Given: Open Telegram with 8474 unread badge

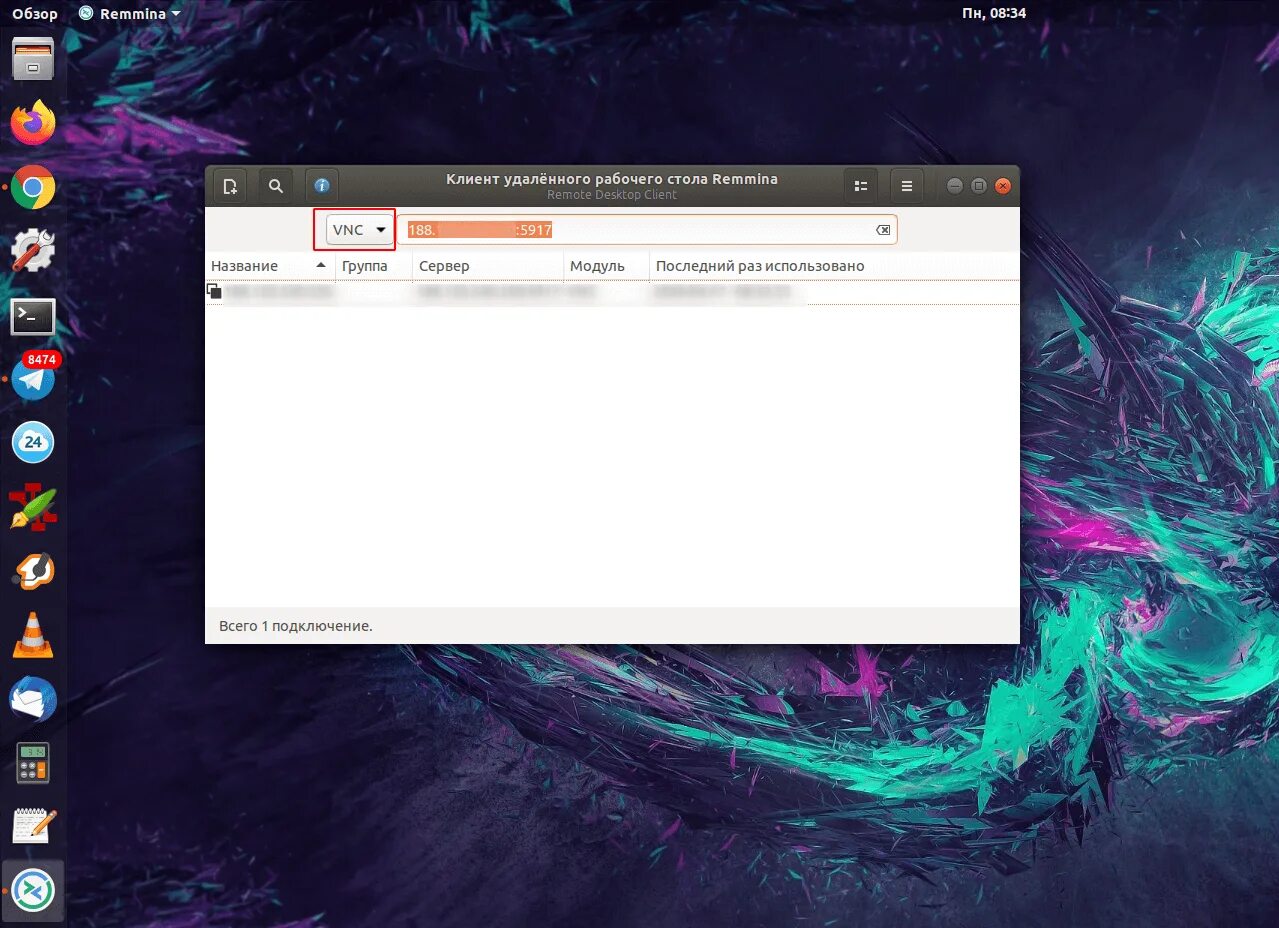Looking at the screenshot, I should pos(33,379).
